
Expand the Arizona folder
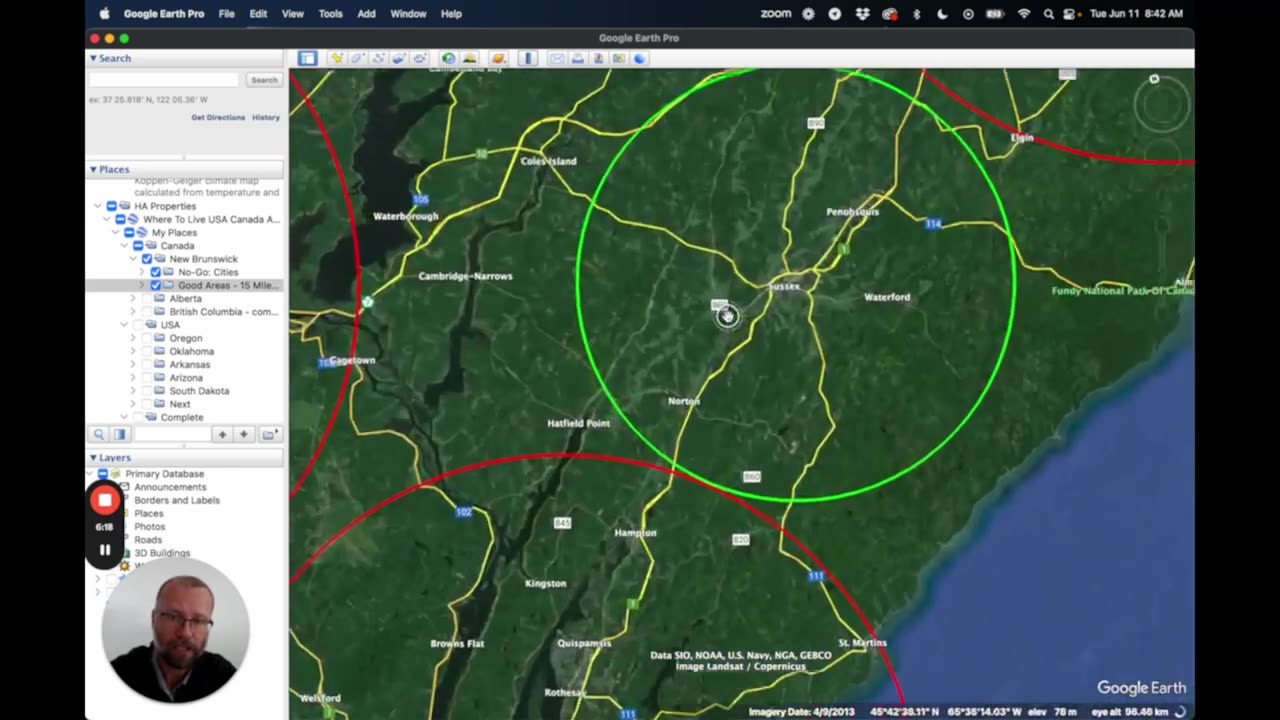133,378
